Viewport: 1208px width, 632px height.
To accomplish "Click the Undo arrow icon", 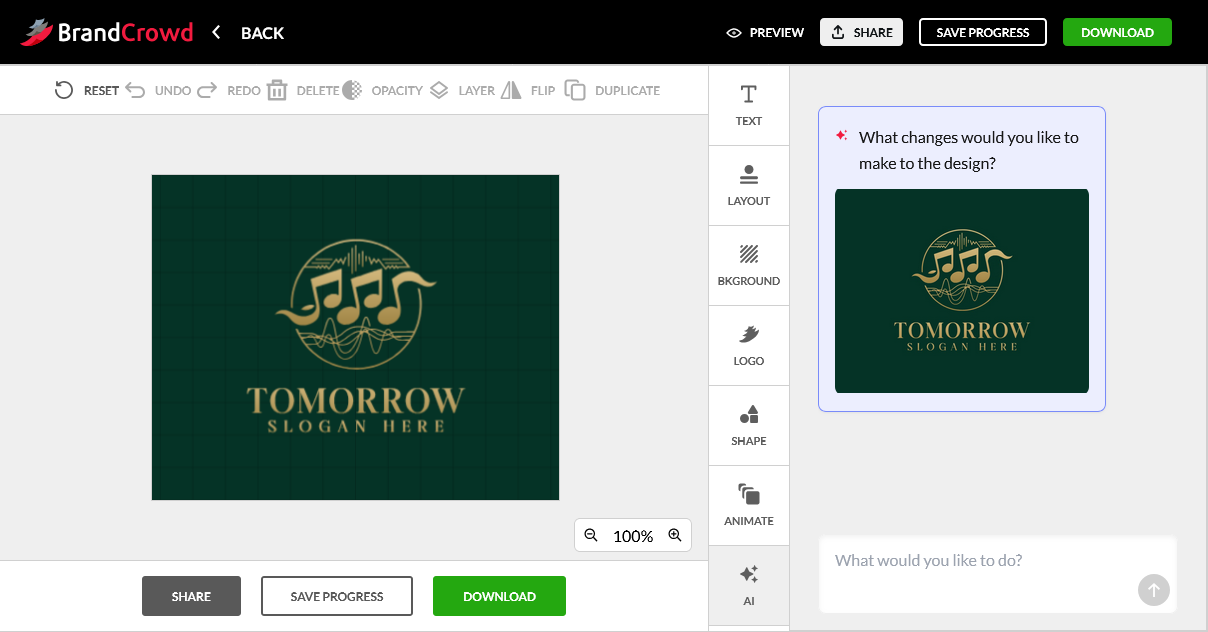I will [135, 90].
